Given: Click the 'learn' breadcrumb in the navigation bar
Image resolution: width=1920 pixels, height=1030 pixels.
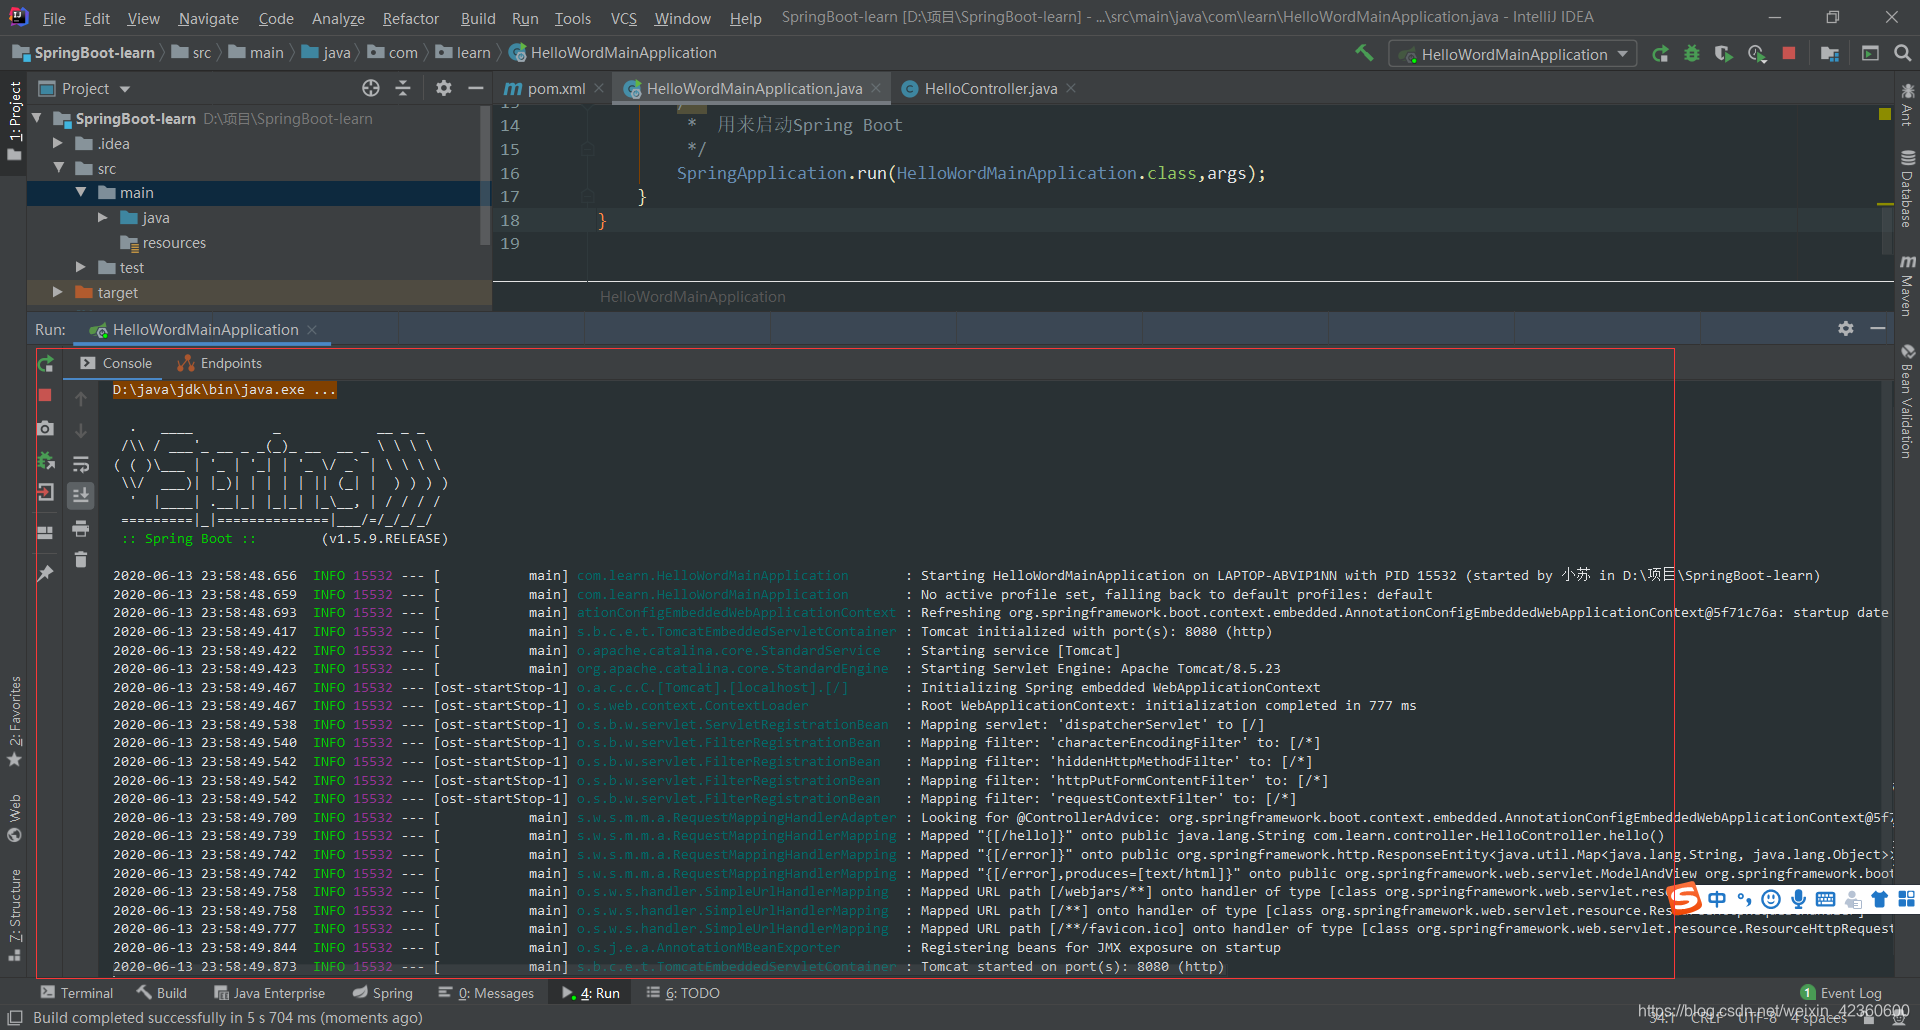Looking at the screenshot, I should click(x=462, y=53).
